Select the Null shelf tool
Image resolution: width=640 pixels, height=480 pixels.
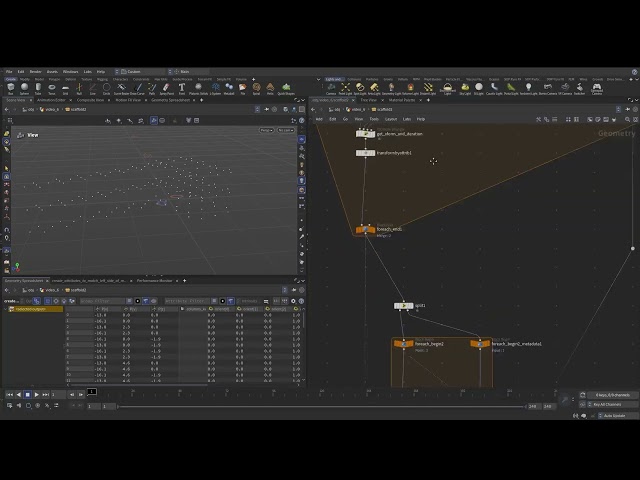(79, 89)
